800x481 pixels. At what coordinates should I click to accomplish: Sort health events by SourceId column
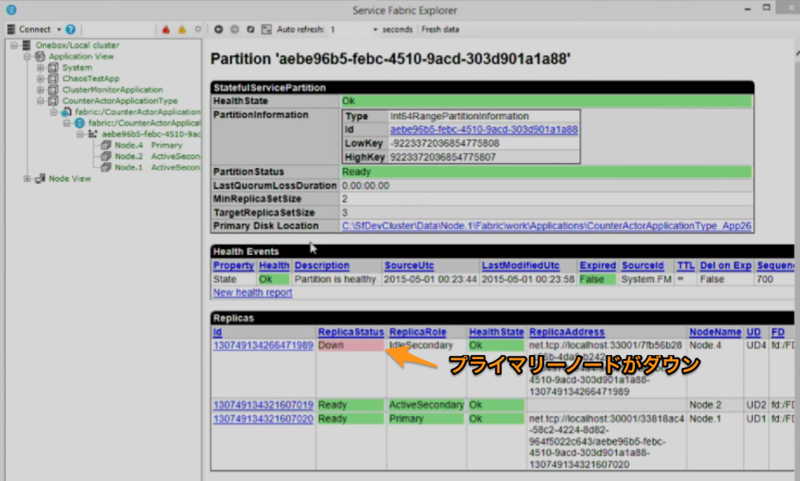643,265
